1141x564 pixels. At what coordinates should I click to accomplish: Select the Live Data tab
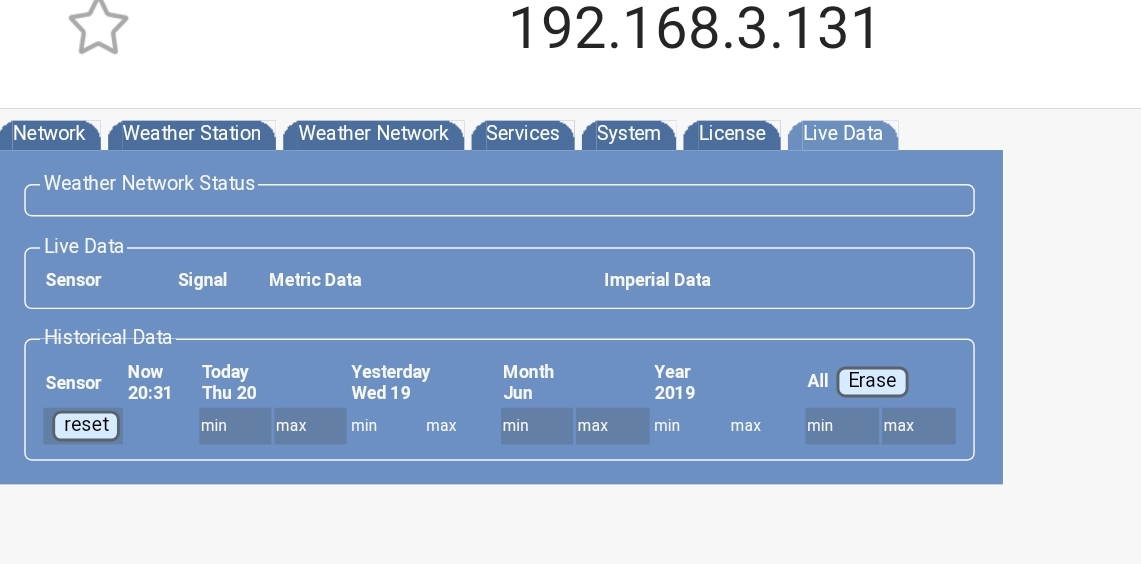[x=842, y=134]
